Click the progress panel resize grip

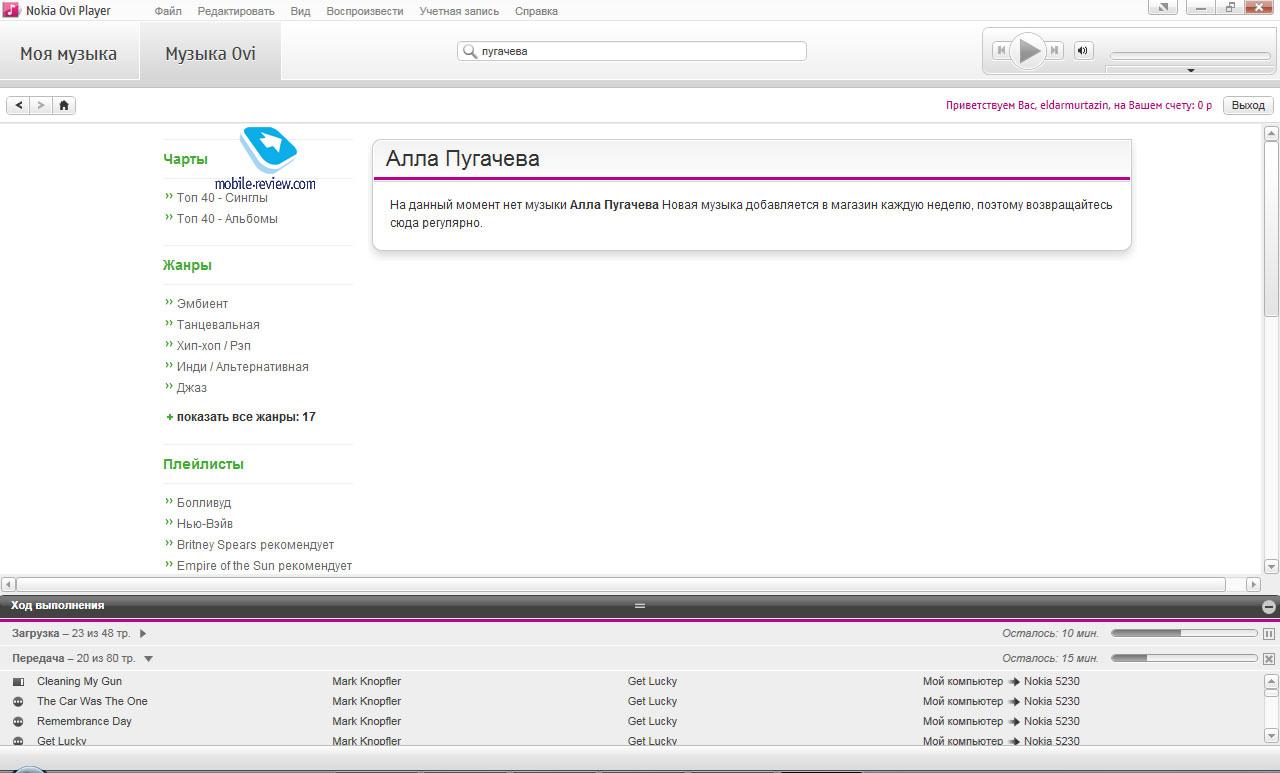tap(640, 605)
